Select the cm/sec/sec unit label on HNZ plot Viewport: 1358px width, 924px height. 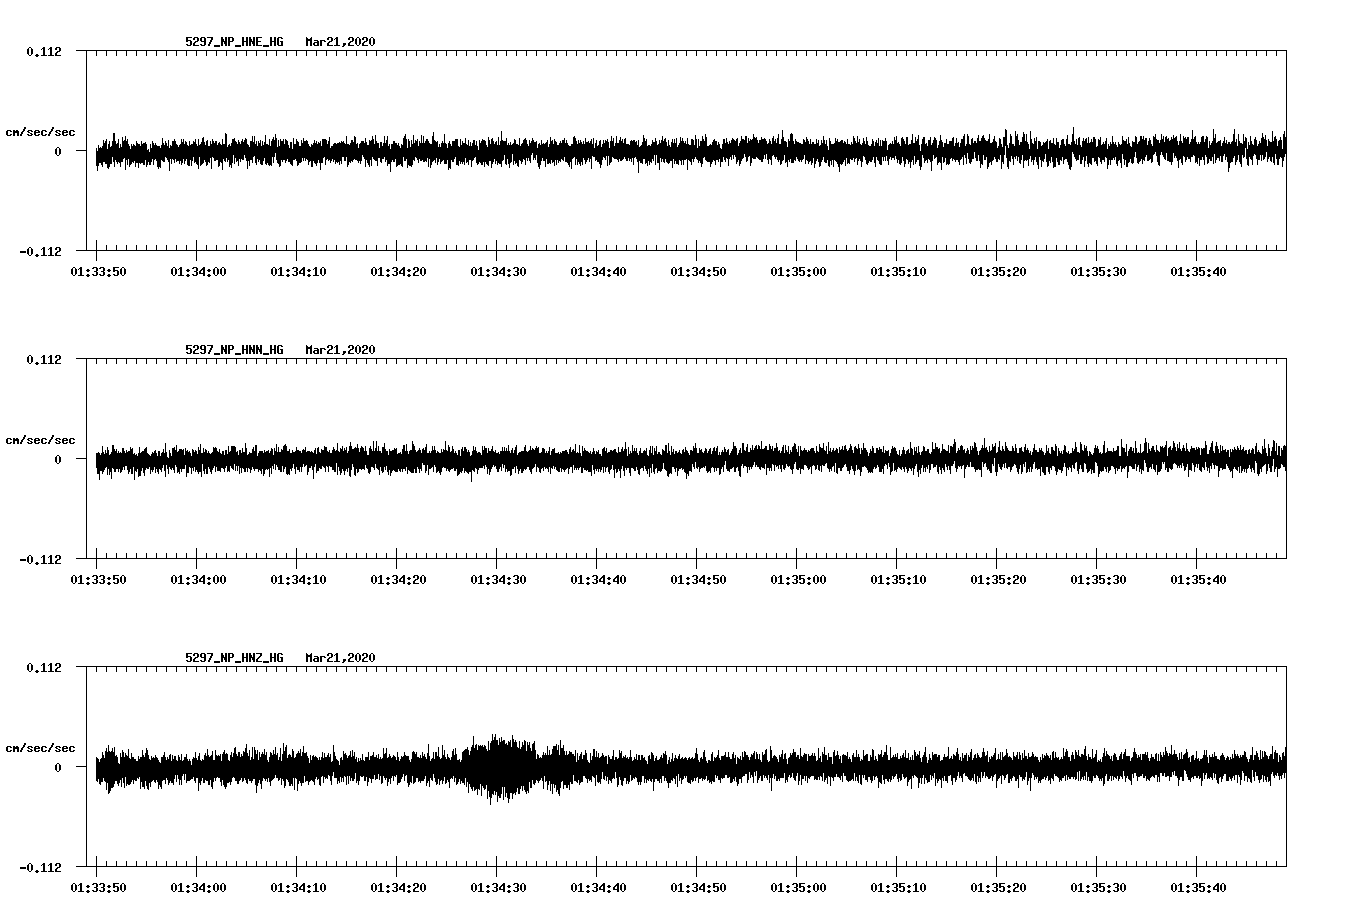click(40, 749)
